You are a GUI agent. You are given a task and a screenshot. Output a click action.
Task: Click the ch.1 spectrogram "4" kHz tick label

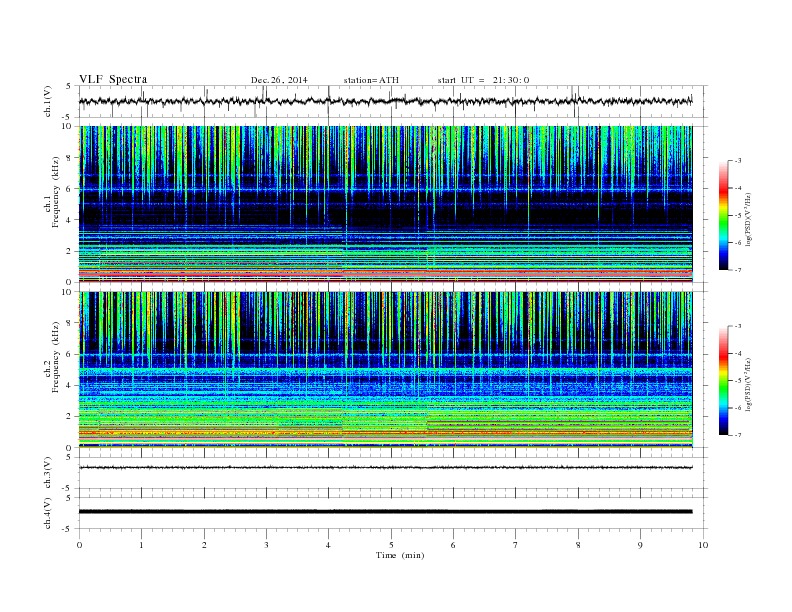69,220
